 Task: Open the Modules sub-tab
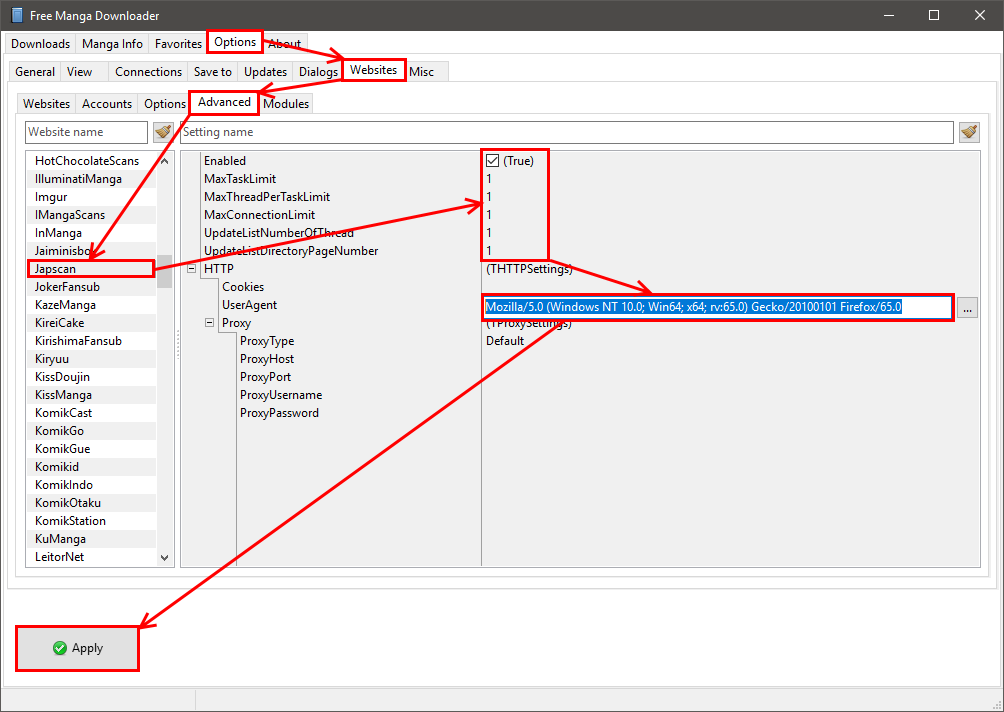pos(286,104)
